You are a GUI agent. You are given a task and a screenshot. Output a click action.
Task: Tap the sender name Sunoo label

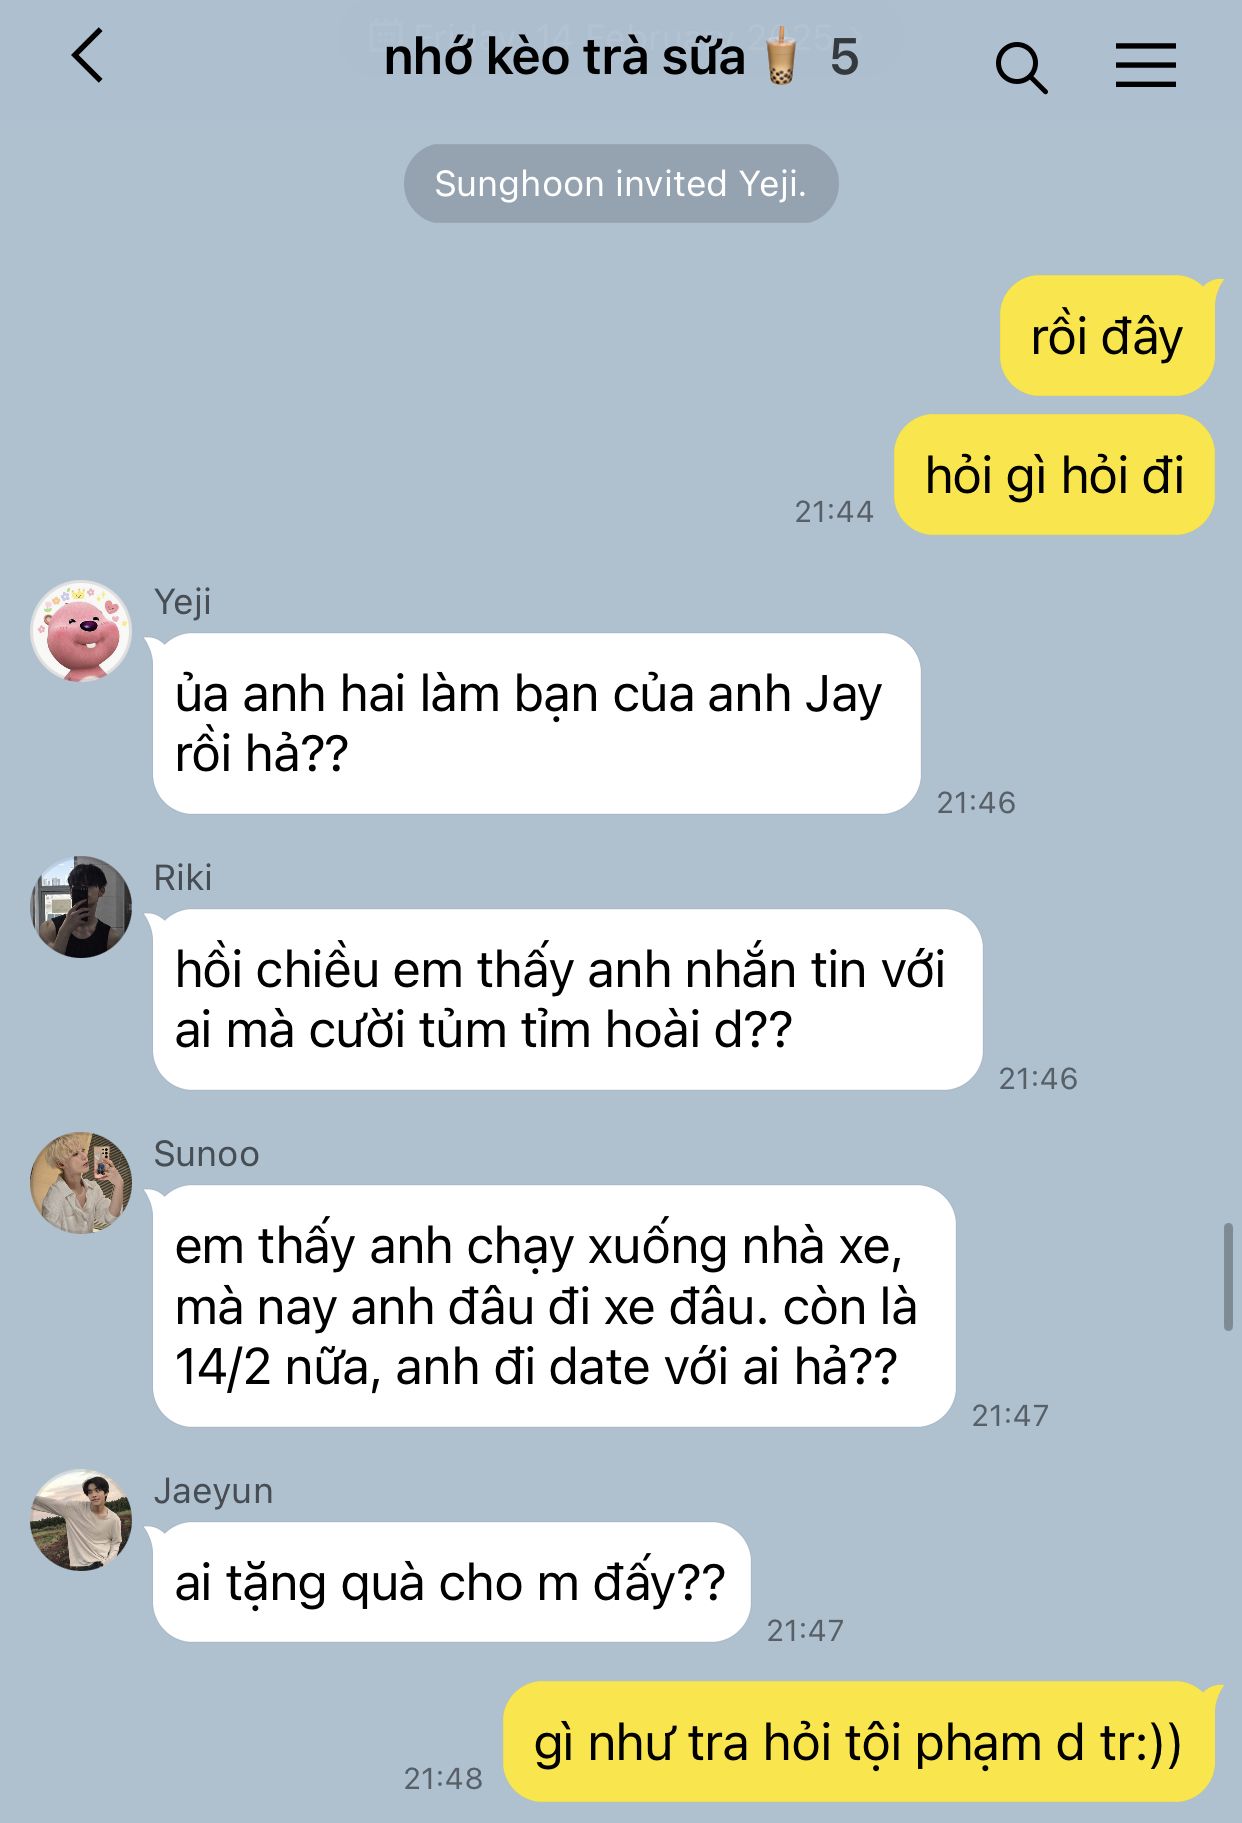pos(206,1154)
